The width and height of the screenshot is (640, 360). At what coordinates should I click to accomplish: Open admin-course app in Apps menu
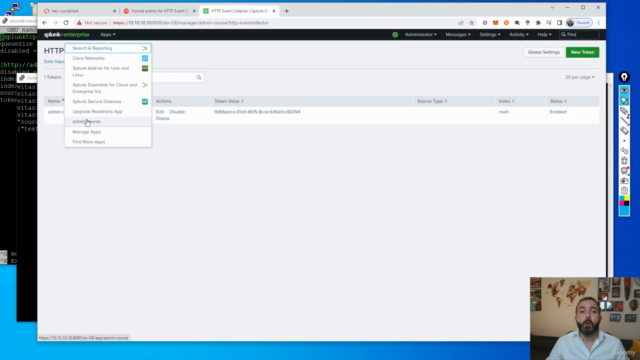coord(108,122)
